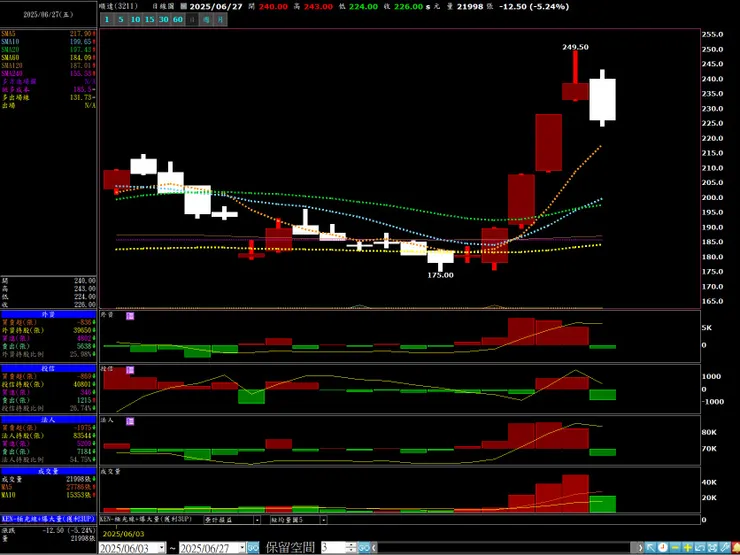Switch to the daily (日) chart tab
This screenshot has height=555, width=740.
[x=192, y=19]
